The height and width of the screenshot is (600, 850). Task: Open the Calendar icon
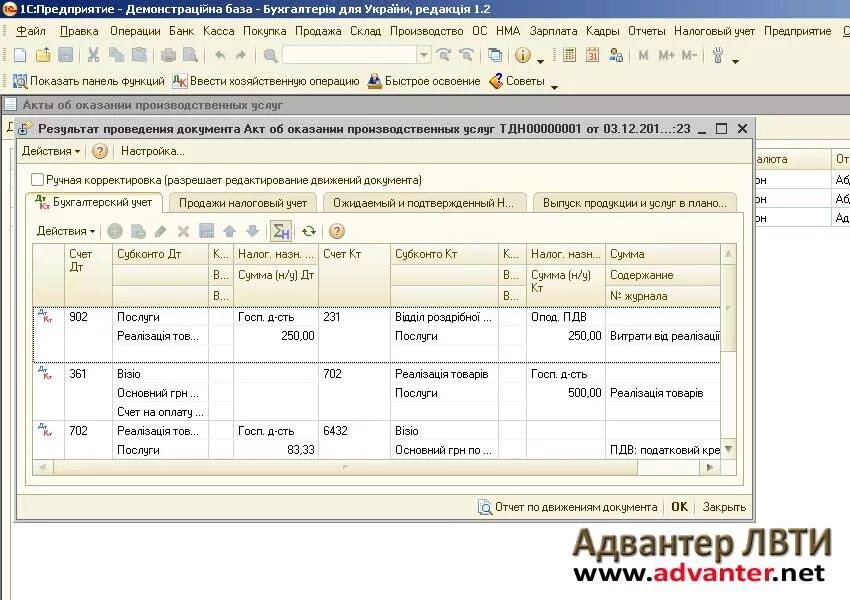tap(592, 55)
